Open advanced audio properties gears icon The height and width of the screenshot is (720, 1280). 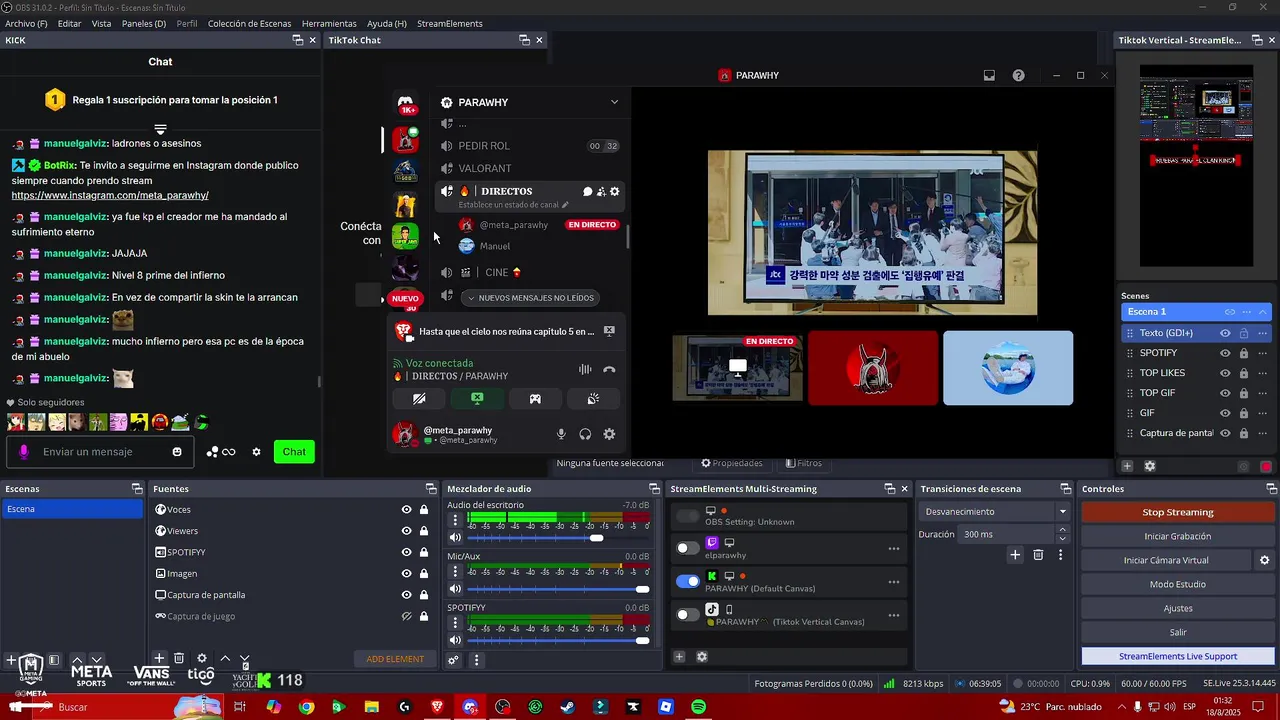tap(453, 660)
